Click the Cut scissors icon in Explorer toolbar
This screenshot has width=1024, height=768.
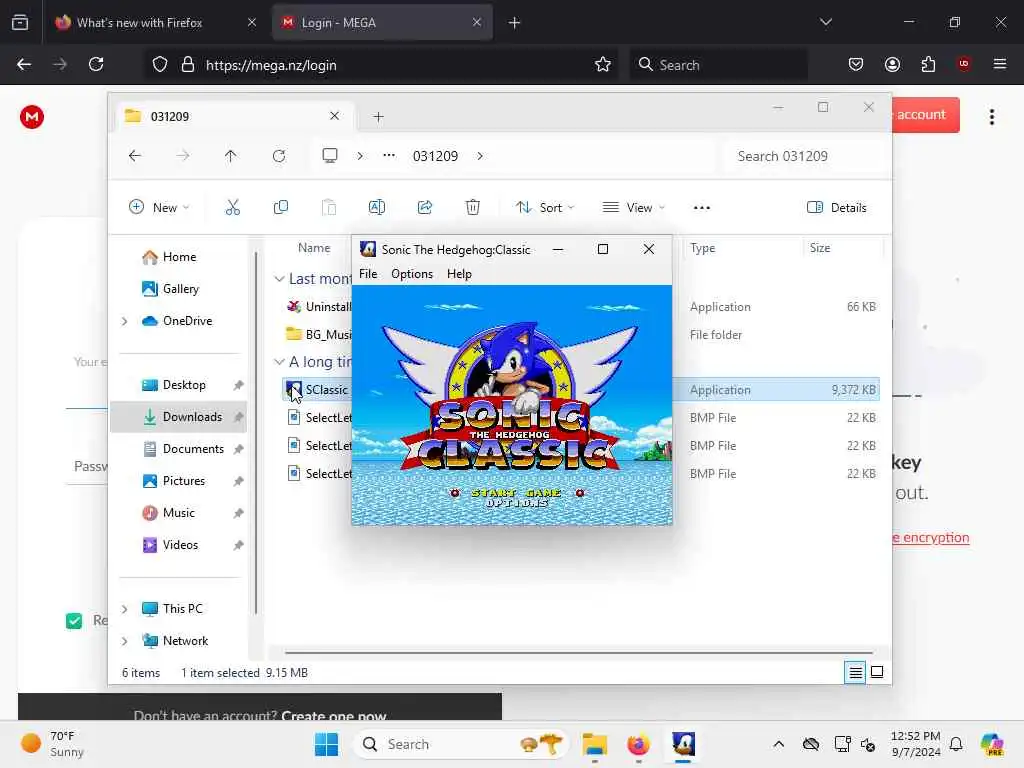232,208
